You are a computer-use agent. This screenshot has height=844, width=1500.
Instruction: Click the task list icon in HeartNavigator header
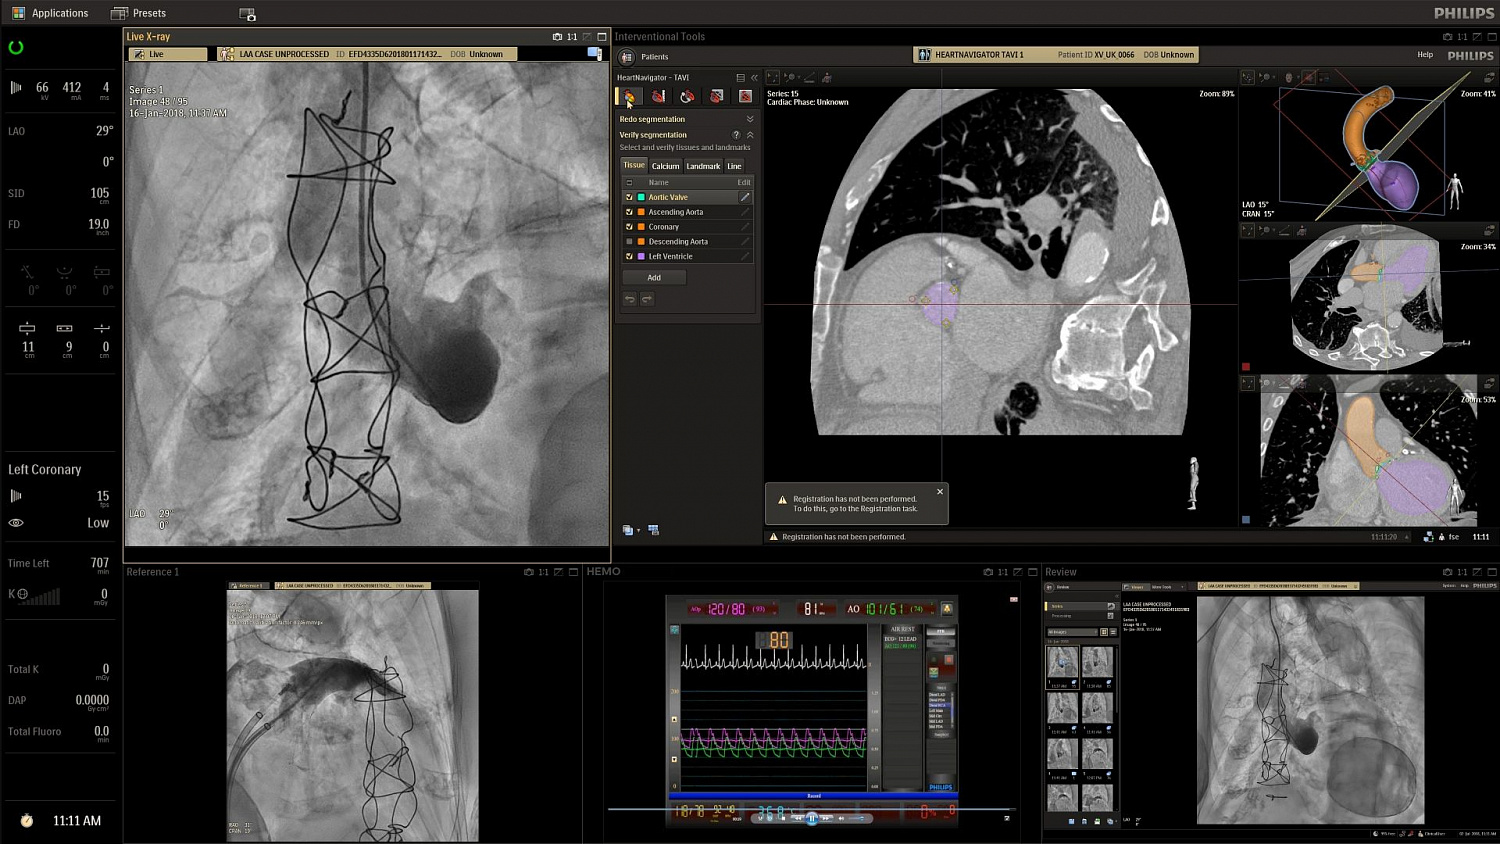point(740,78)
